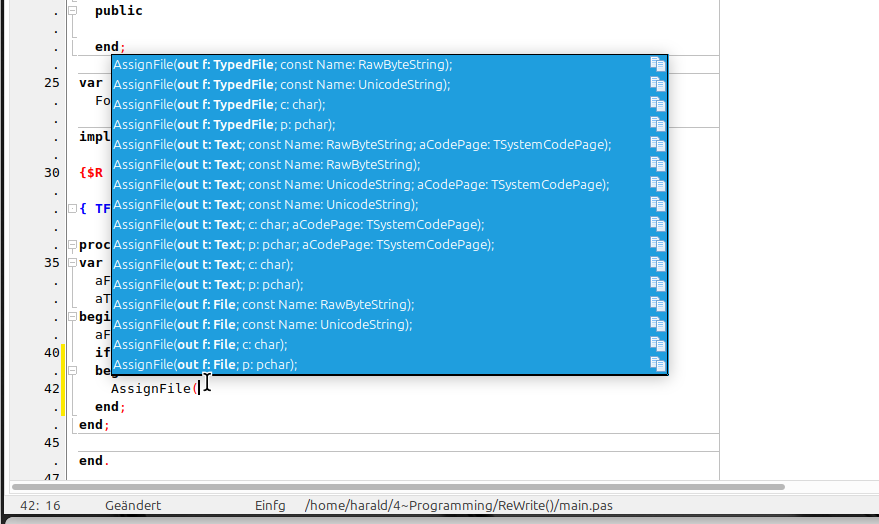Screen dimensions: 879x524
Task: Click the 'public' keyword in the editor
Action: point(119,11)
